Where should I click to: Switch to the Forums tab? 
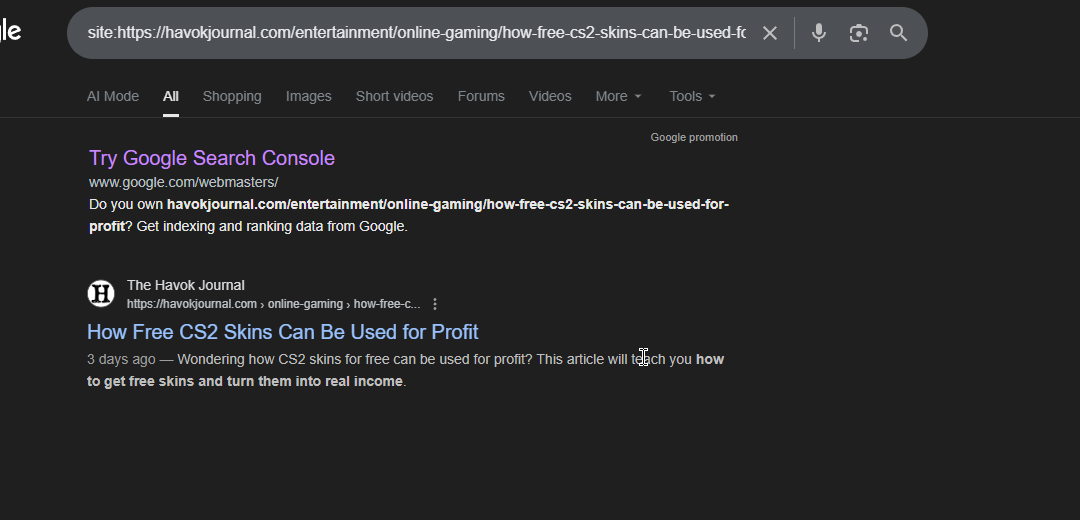(x=481, y=96)
